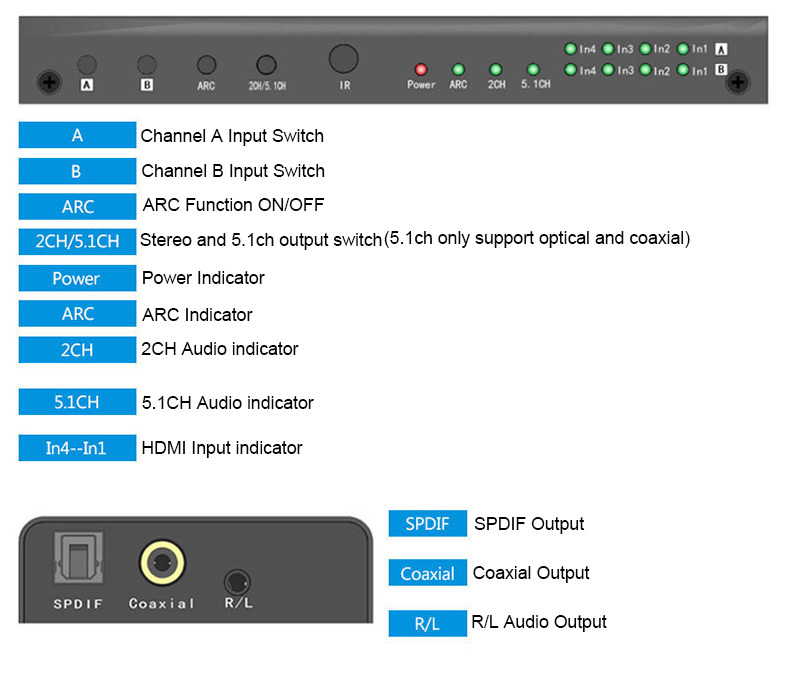Click the blue Power legend label
800x675 pixels.
[x=77, y=278]
